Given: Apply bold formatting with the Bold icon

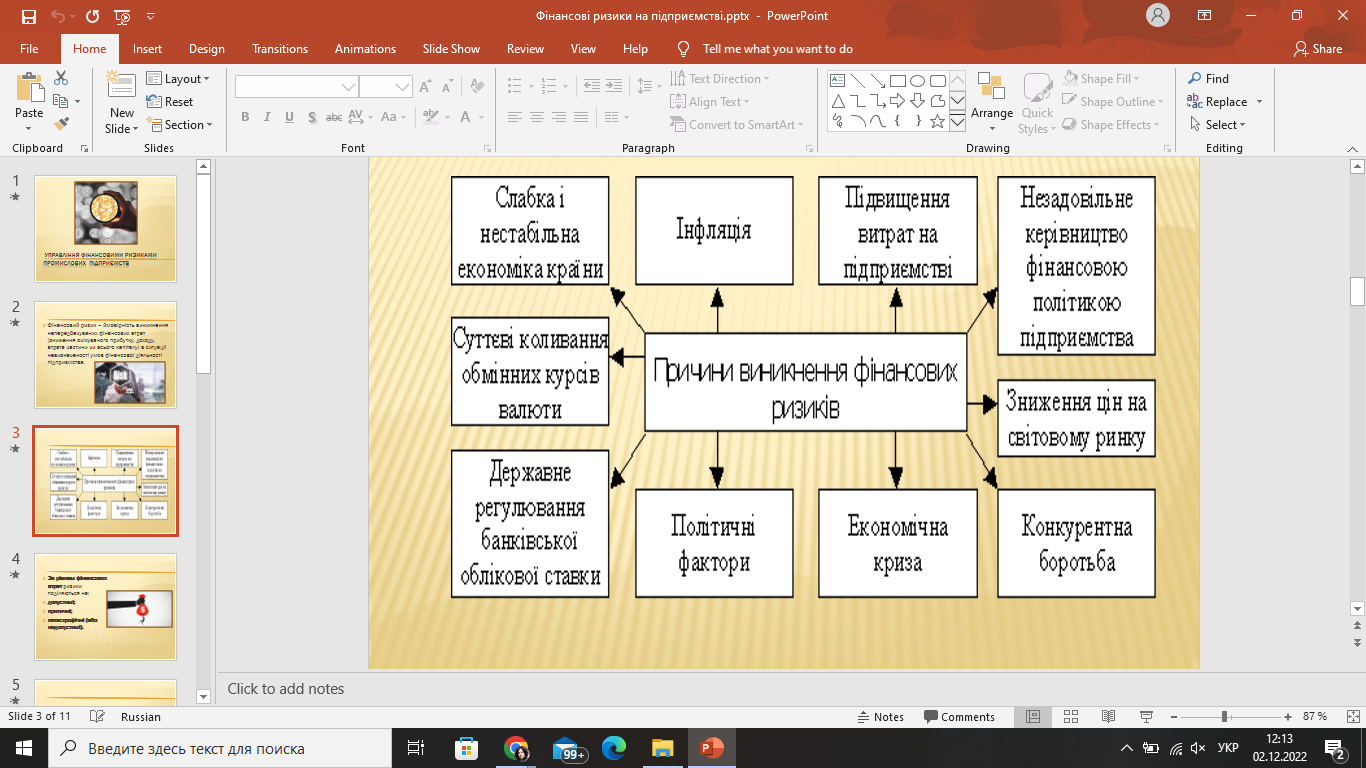Looking at the screenshot, I should 244,117.
